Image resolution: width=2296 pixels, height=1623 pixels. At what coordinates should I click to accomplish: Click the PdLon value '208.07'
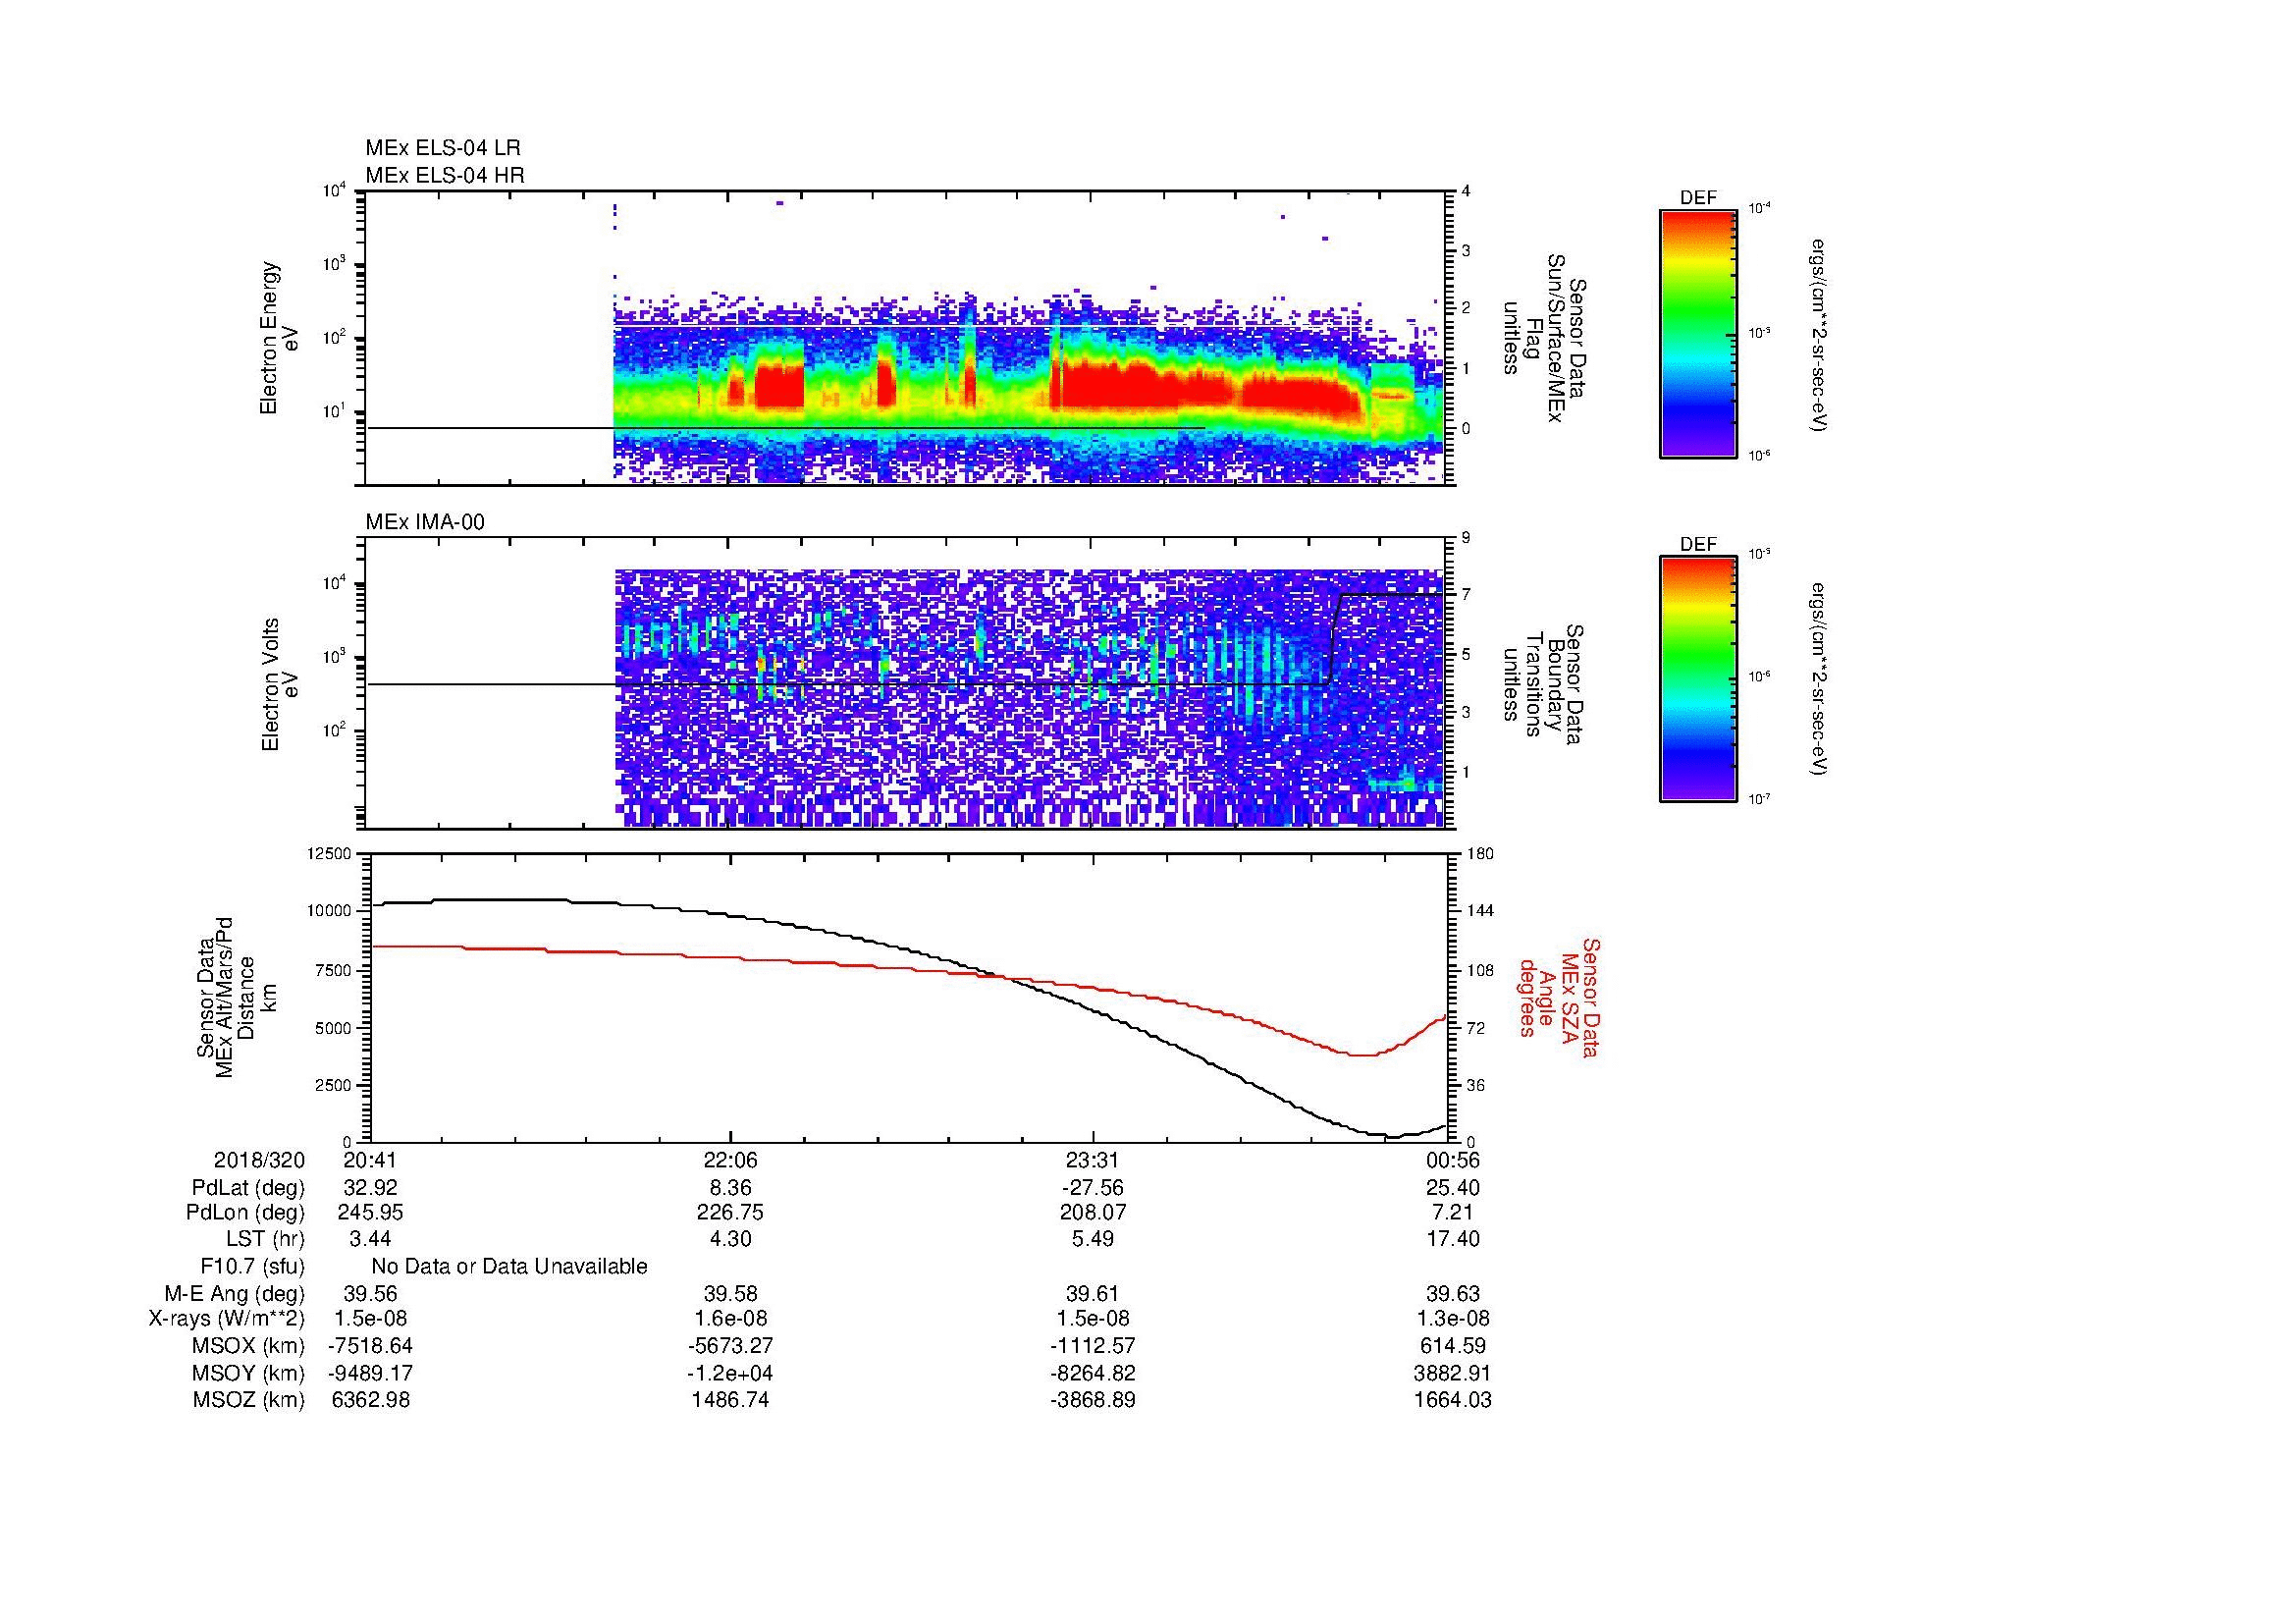1092,1214
